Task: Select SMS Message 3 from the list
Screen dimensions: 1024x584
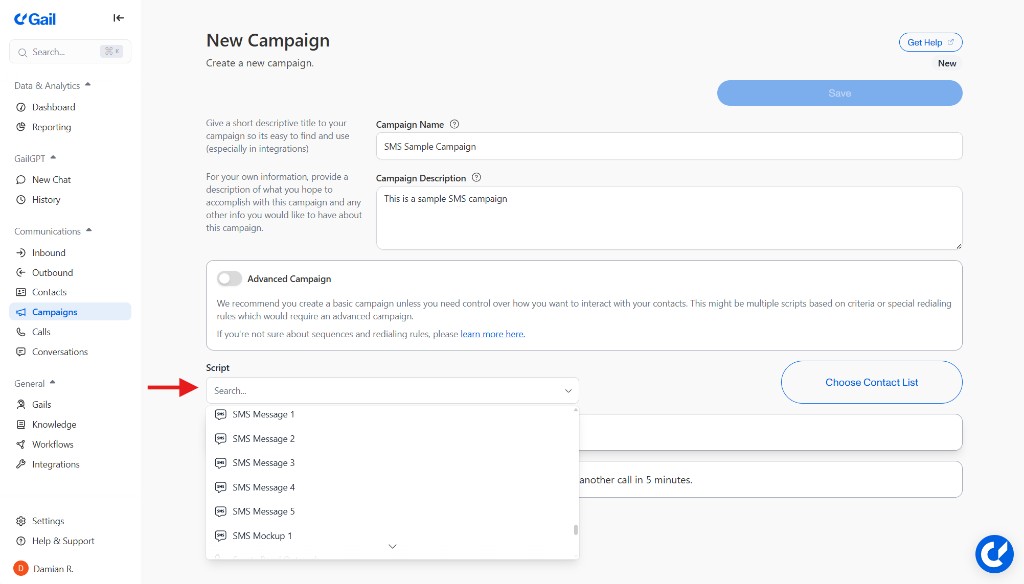Action: point(263,462)
